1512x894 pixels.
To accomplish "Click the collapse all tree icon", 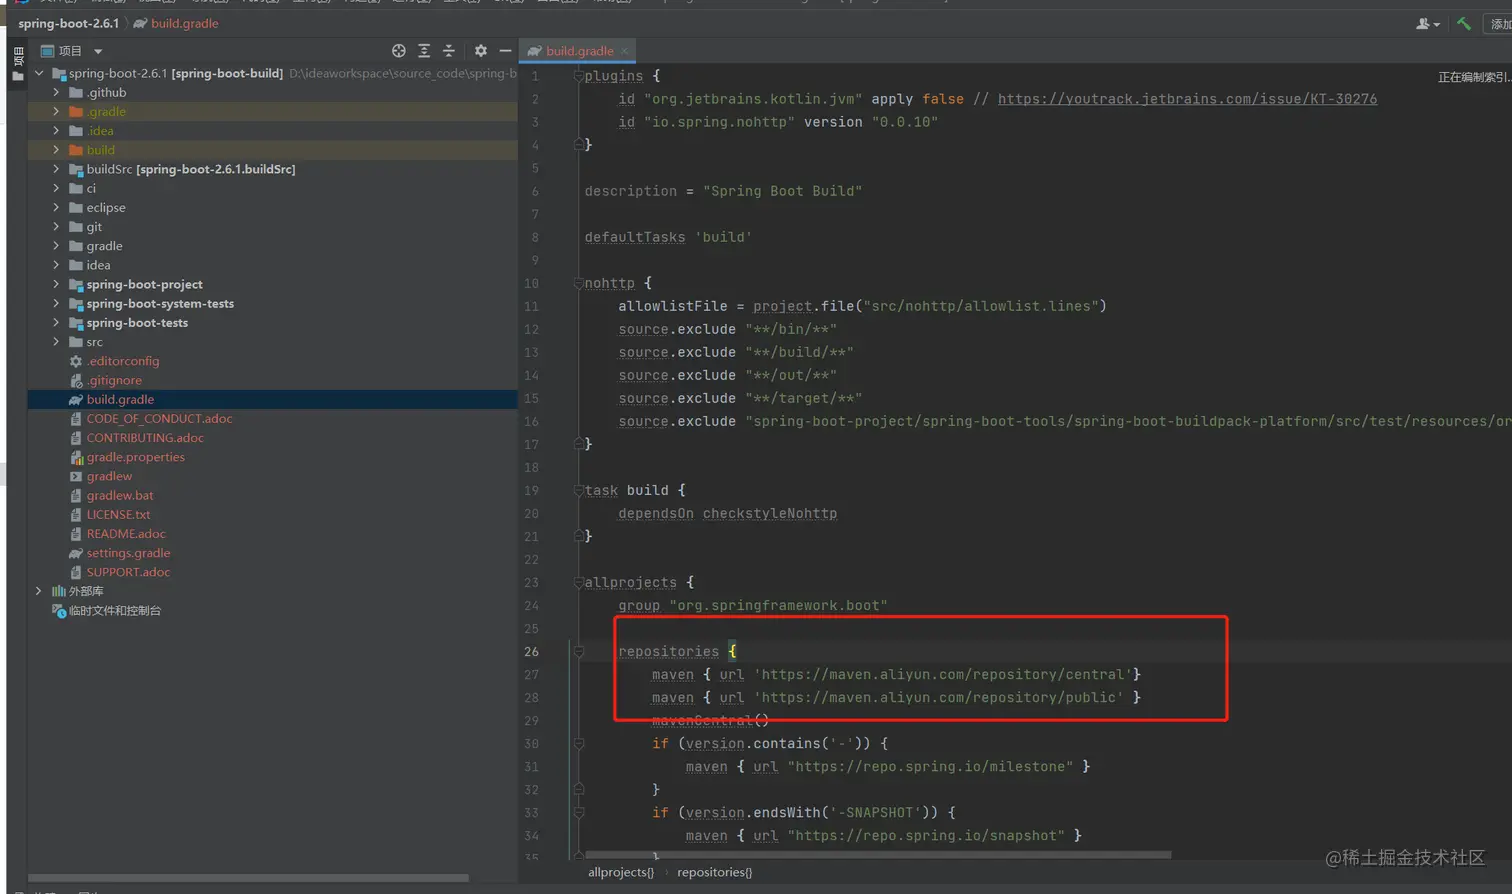I will point(449,51).
